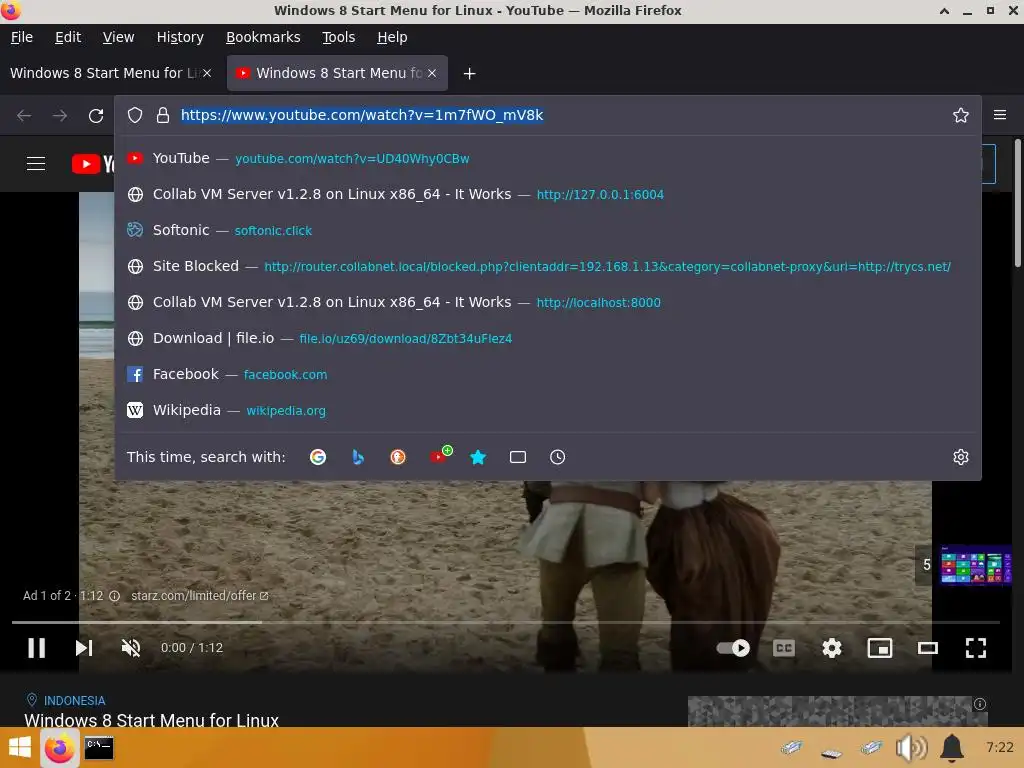Select the Site Blocked suggestion
Viewport: 1024px width, 768px height.
coord(547,266)
